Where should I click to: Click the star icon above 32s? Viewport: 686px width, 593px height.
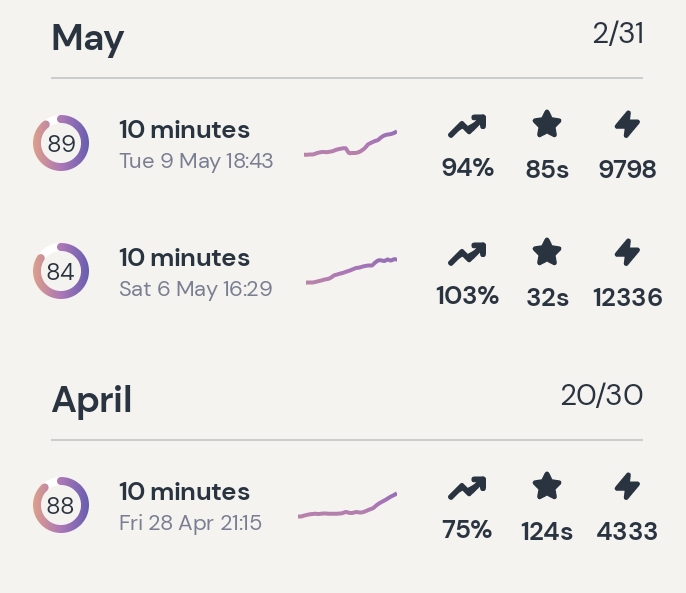click(x=547, y=253)
